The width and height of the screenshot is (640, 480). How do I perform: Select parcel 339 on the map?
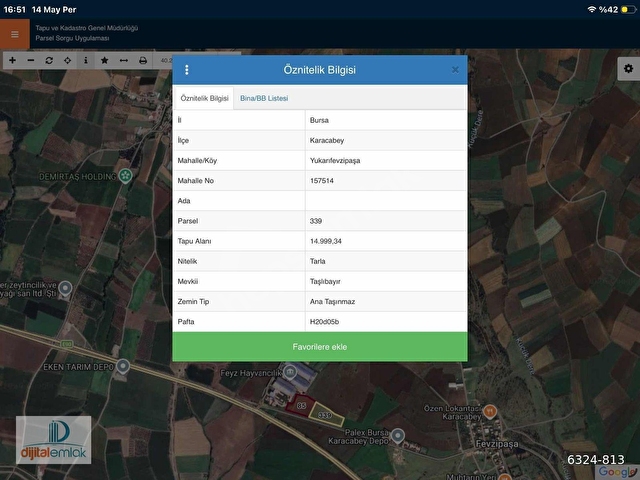coord(325,415)
